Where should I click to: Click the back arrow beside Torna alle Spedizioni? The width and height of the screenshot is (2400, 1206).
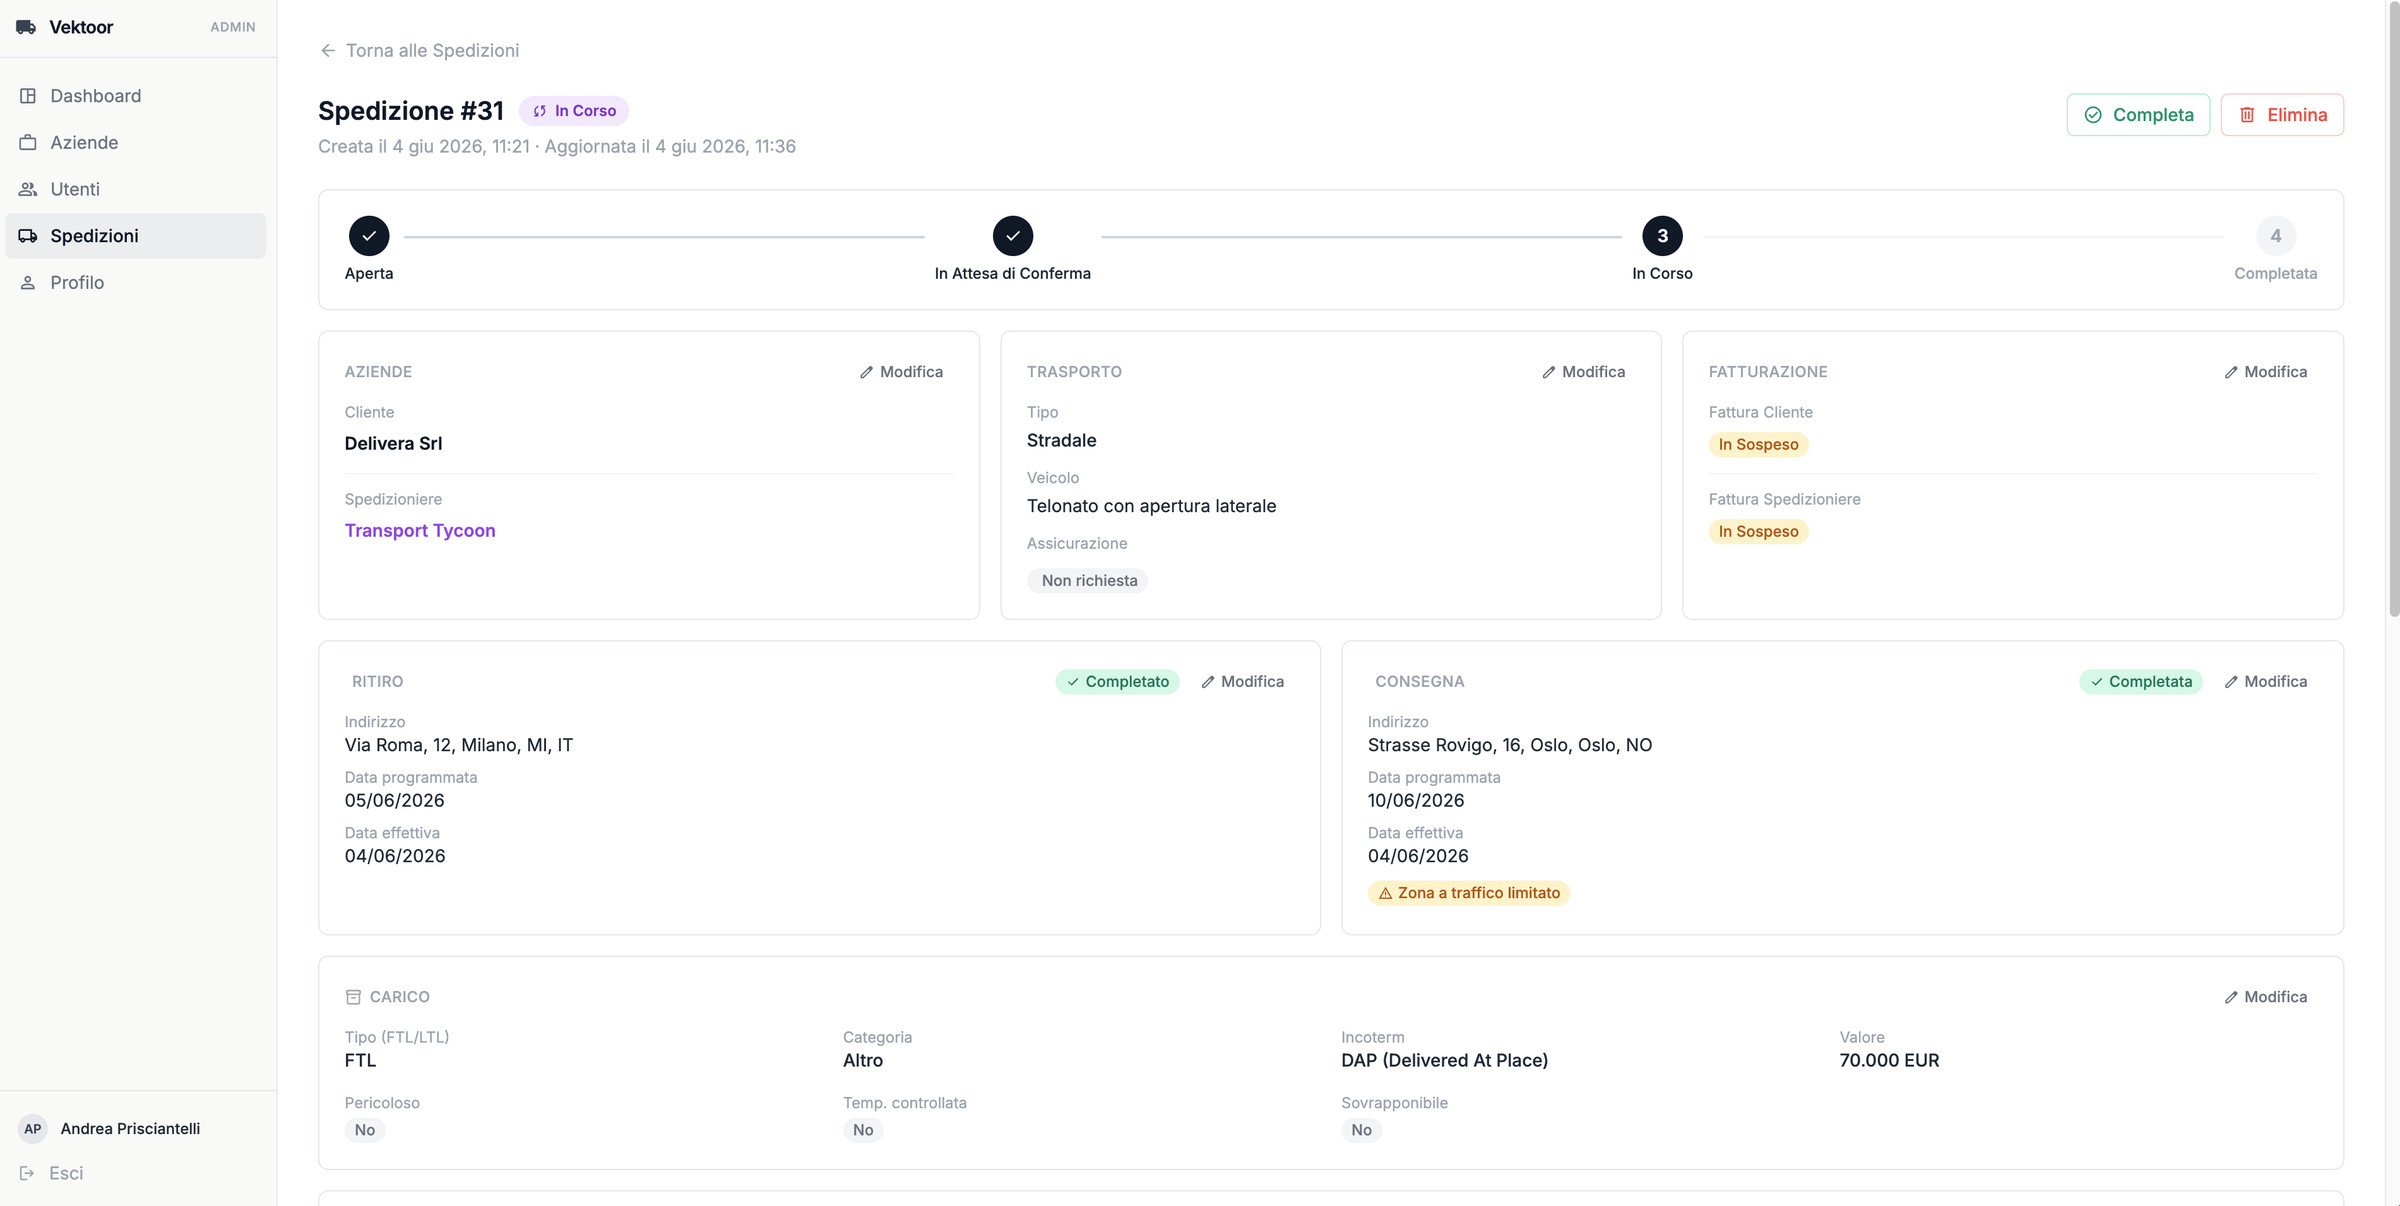coord(328,50)
